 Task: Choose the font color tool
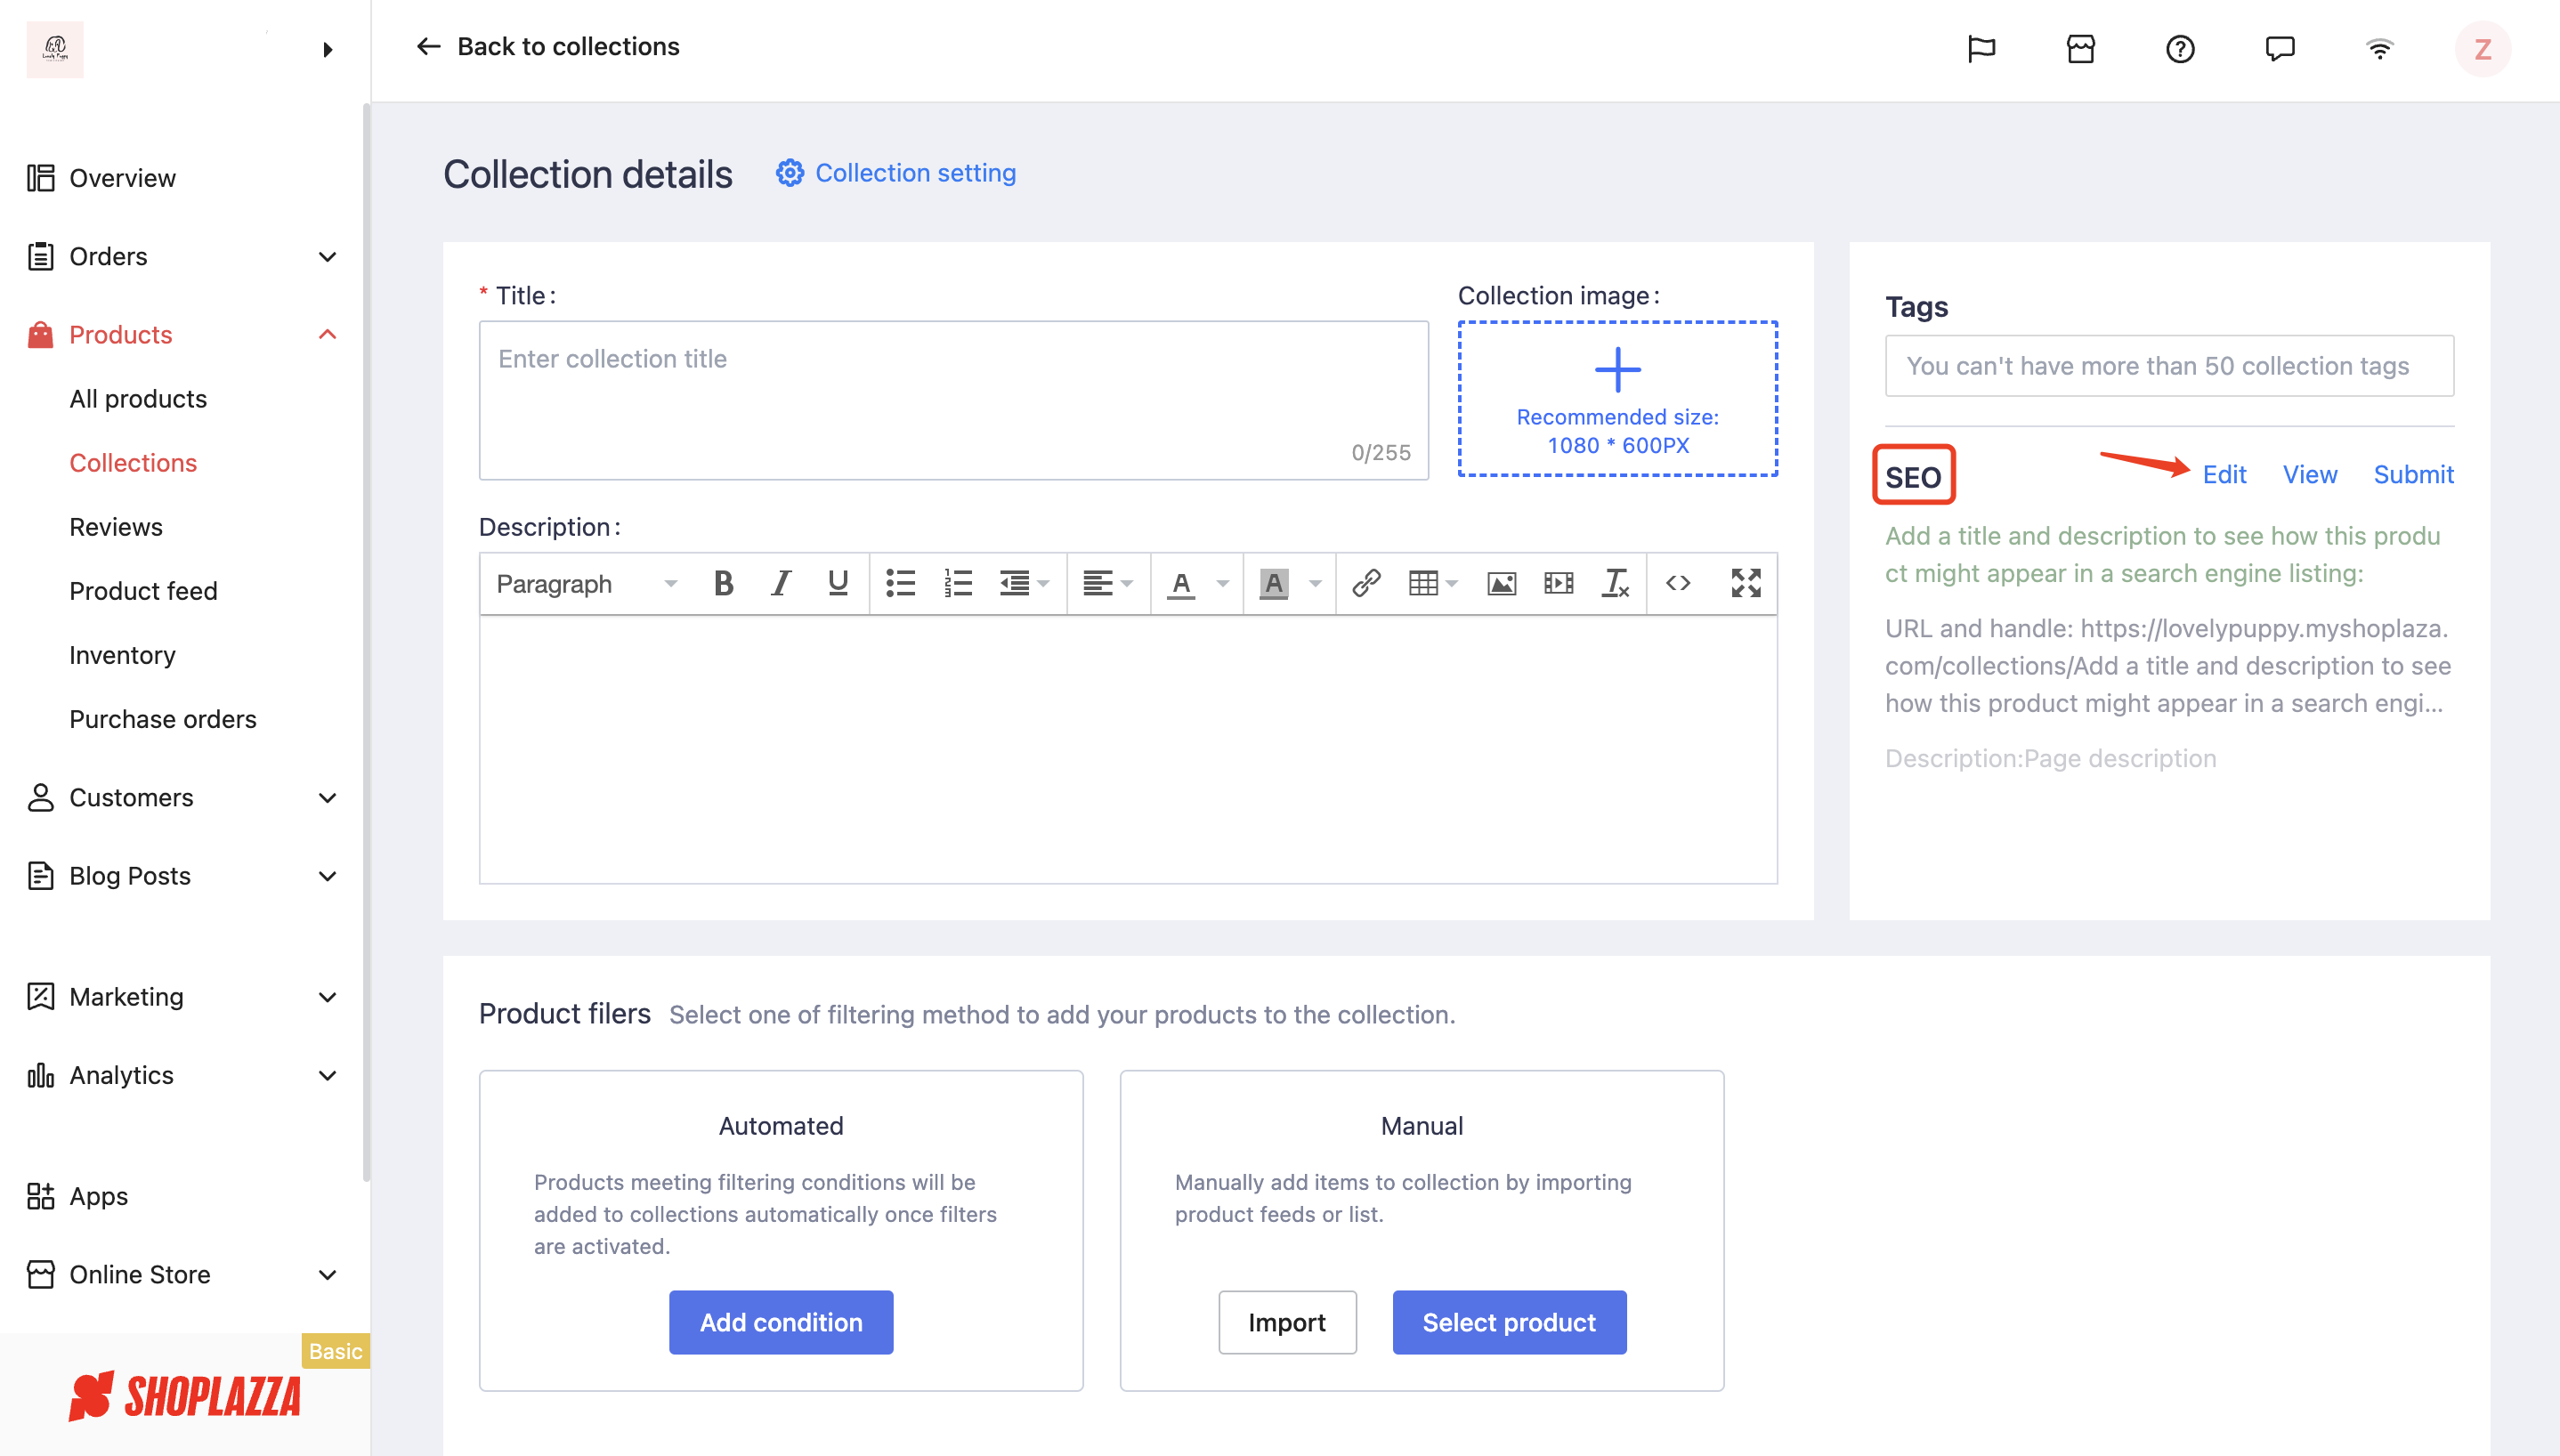click(1181, 583)
